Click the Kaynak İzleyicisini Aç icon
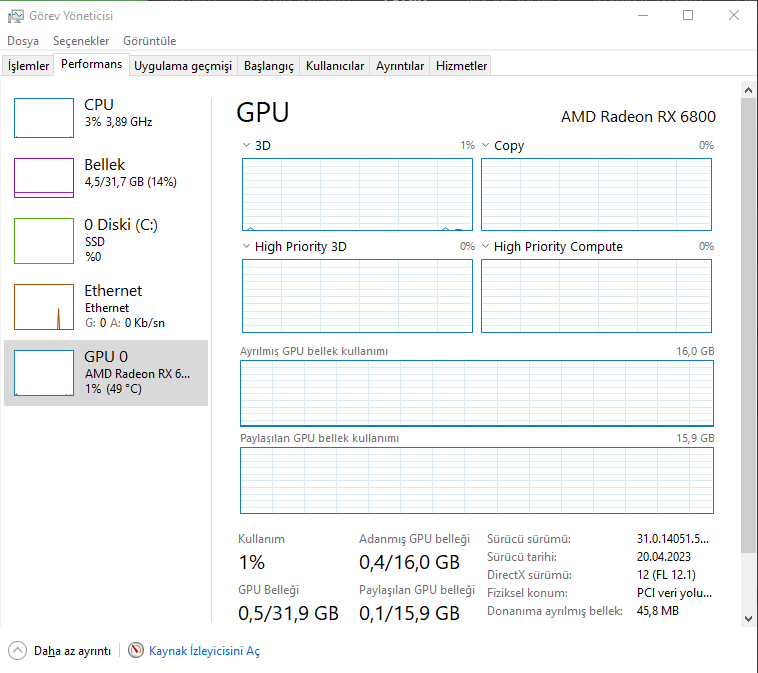The width and height of the screenshot is (758, 673). (x=136, y=651)
